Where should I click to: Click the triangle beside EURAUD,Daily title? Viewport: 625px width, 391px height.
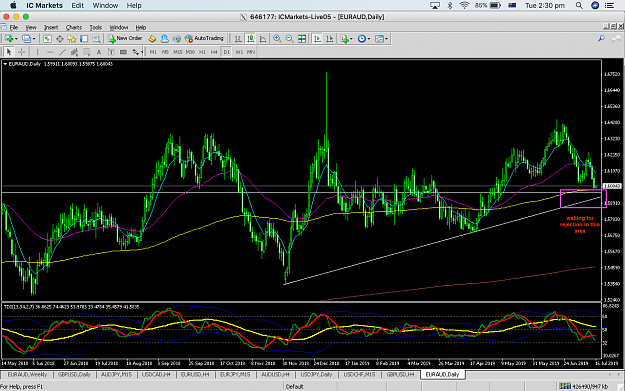(x=5, y=64)
